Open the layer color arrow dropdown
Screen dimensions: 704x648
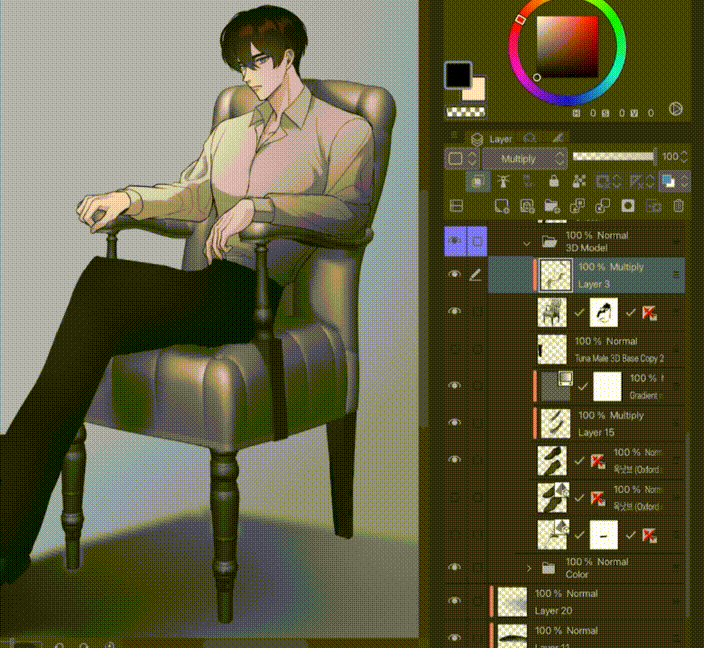tap(684, 181)
